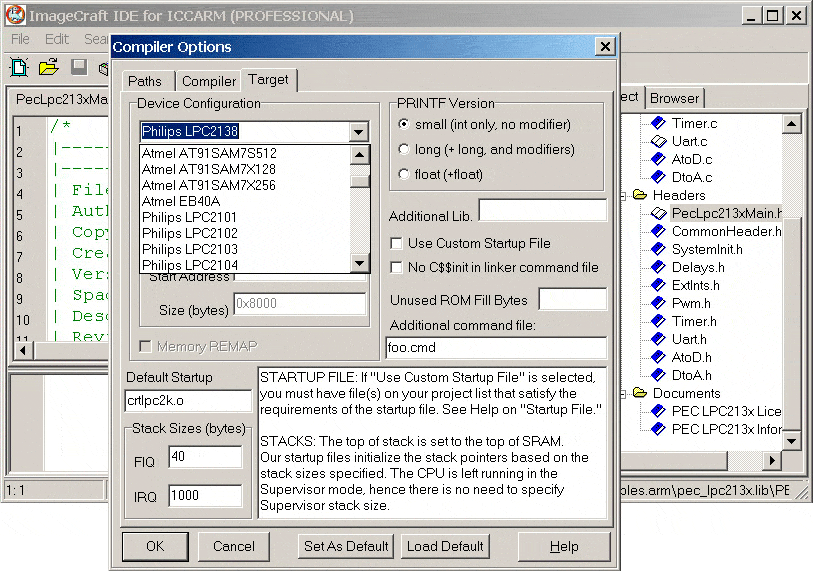813x571 pixels.
Task: Click the Uart.c open file icon
Action: pos(658,141)
